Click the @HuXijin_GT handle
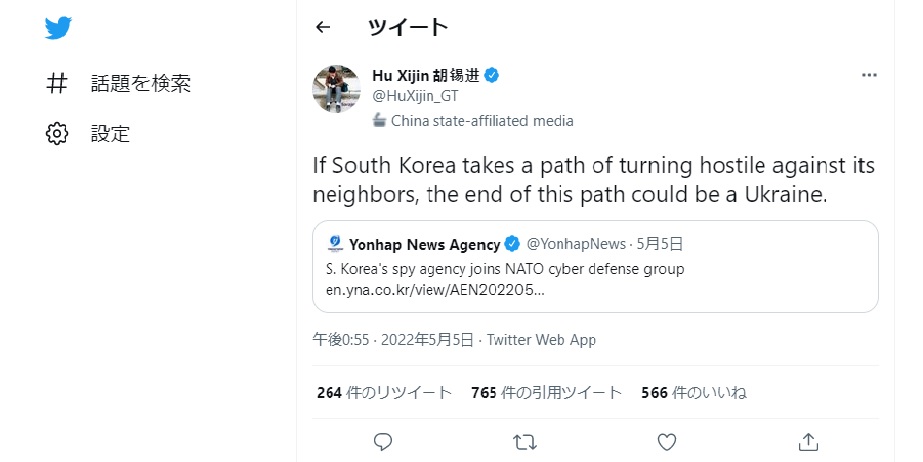Screen dimensions: 923x462 pos(414,97)
